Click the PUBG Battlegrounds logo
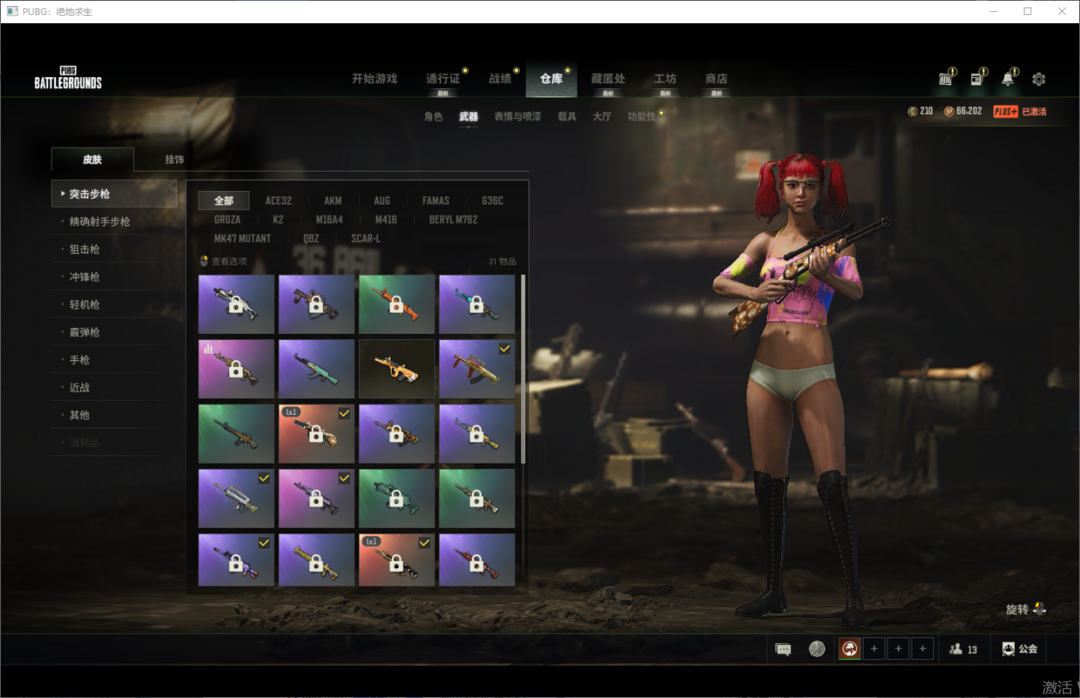The image size is (1080, 698). coord(68,79)
